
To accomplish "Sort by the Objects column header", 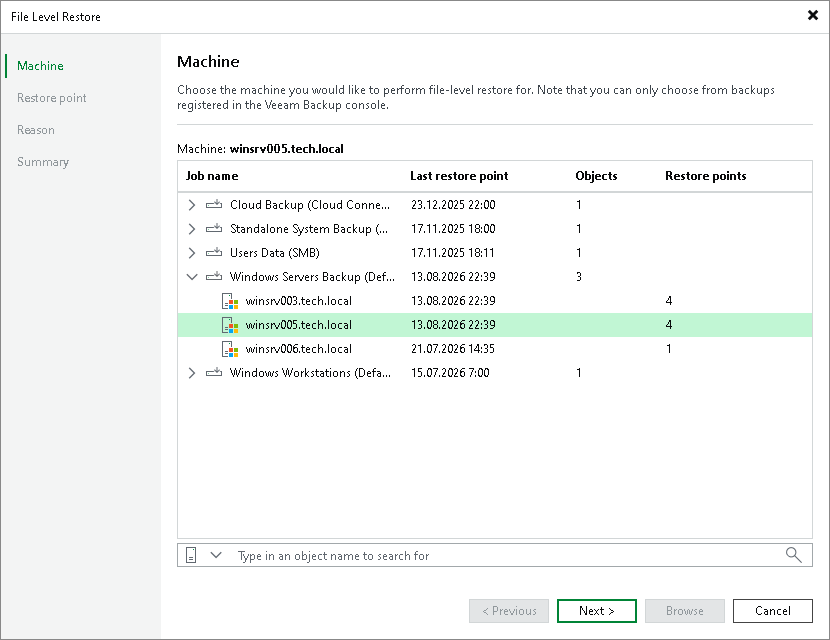I will (x=596, y=176).
